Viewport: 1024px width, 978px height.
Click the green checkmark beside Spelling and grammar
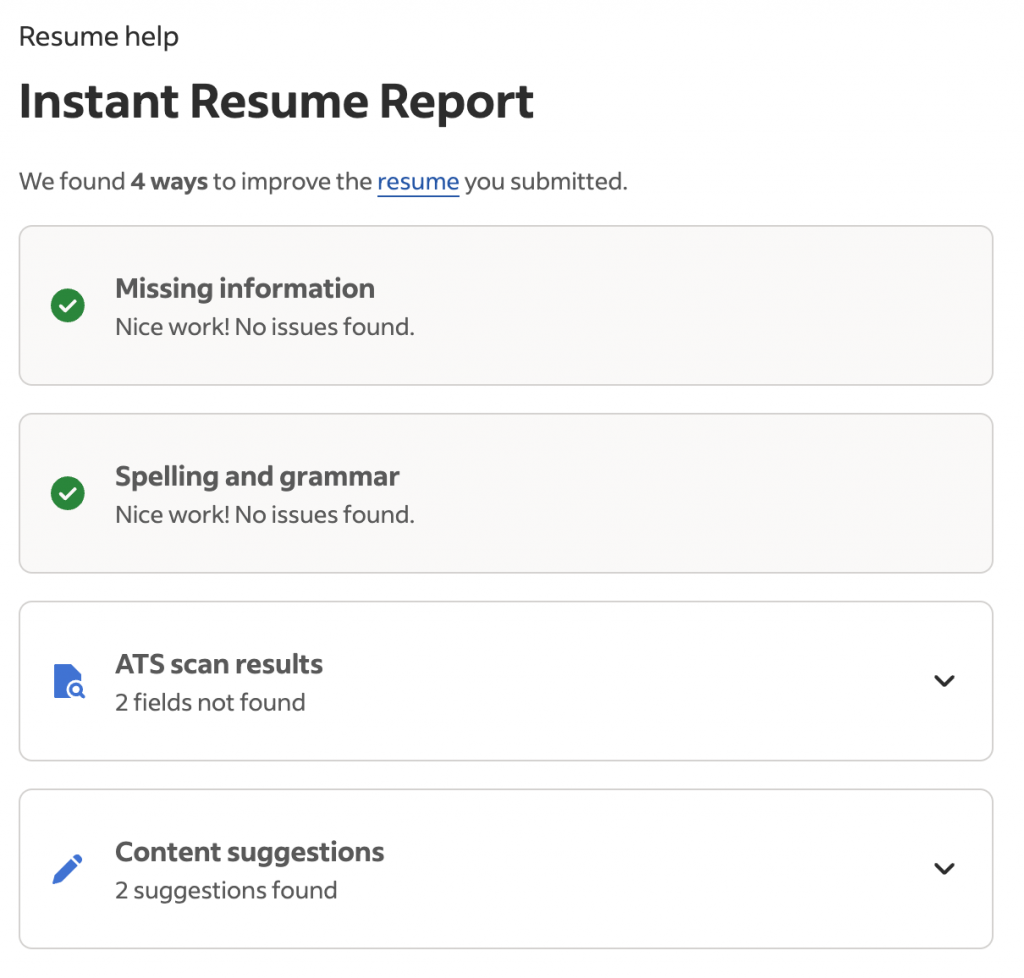[x=67, y=493]
